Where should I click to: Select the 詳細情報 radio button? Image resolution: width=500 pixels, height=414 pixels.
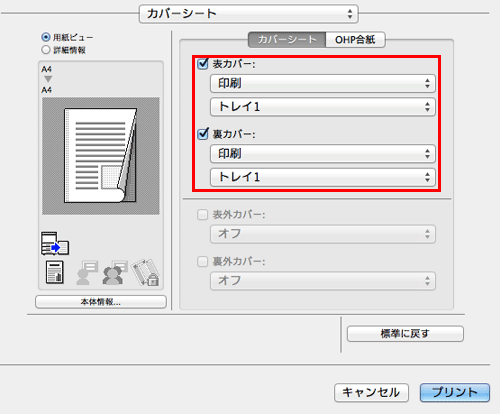click(x=46, y=50)
